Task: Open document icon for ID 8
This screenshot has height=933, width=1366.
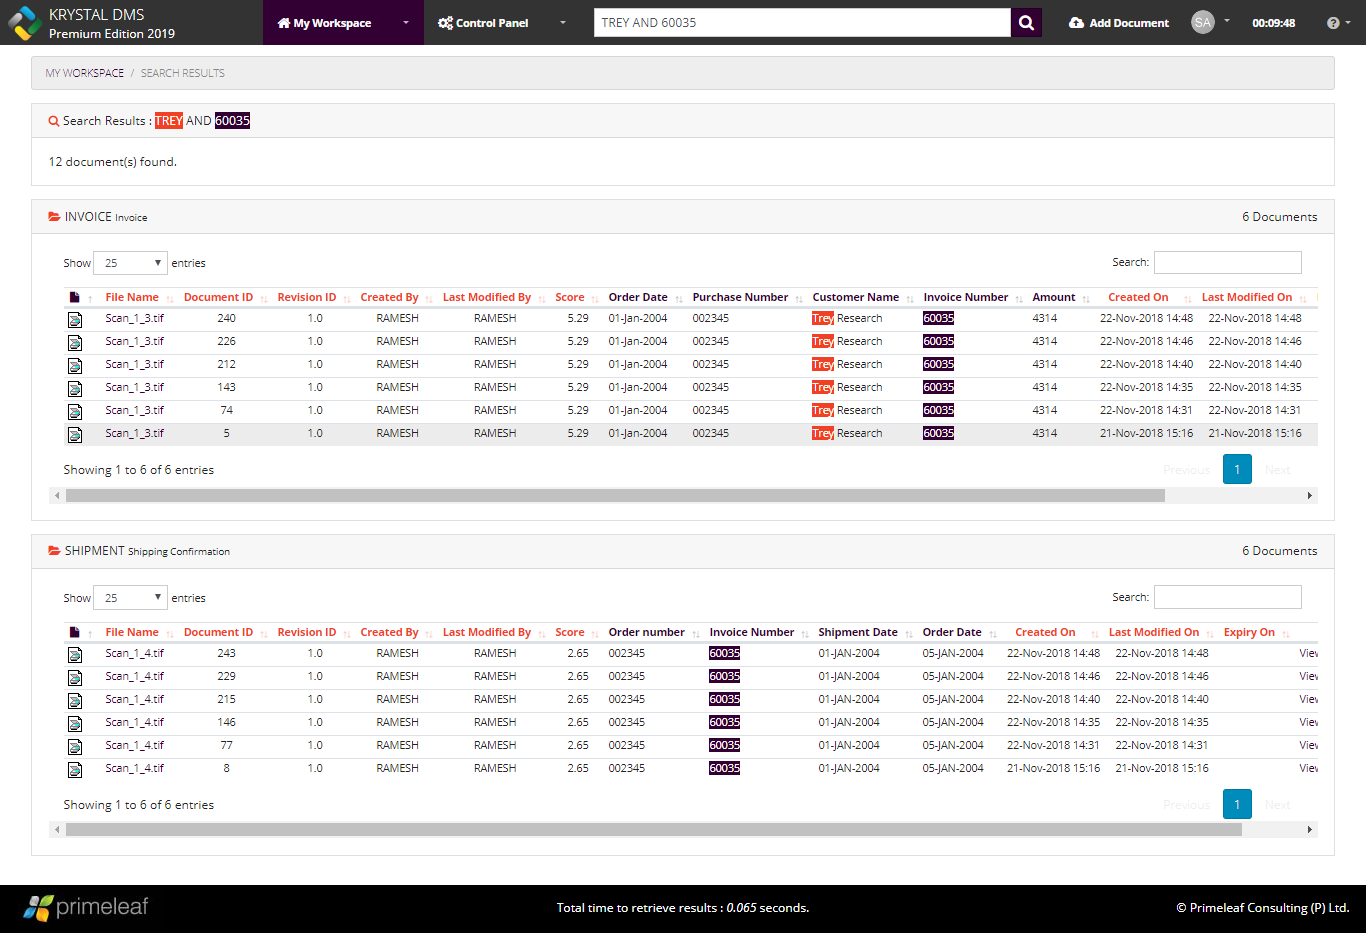Action: click(x=75, y=769)
